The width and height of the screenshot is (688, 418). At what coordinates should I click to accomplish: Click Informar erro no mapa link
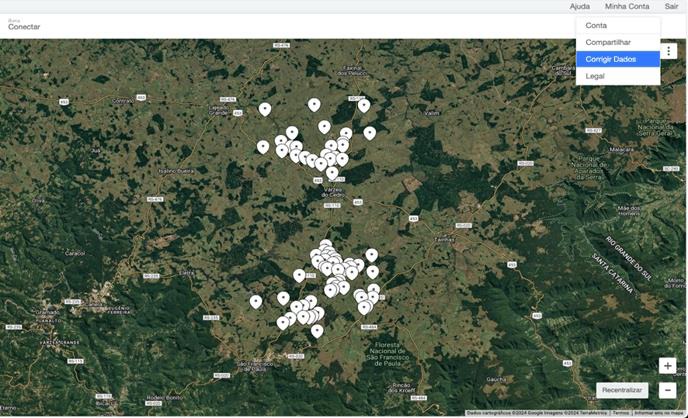pos(659,413)
